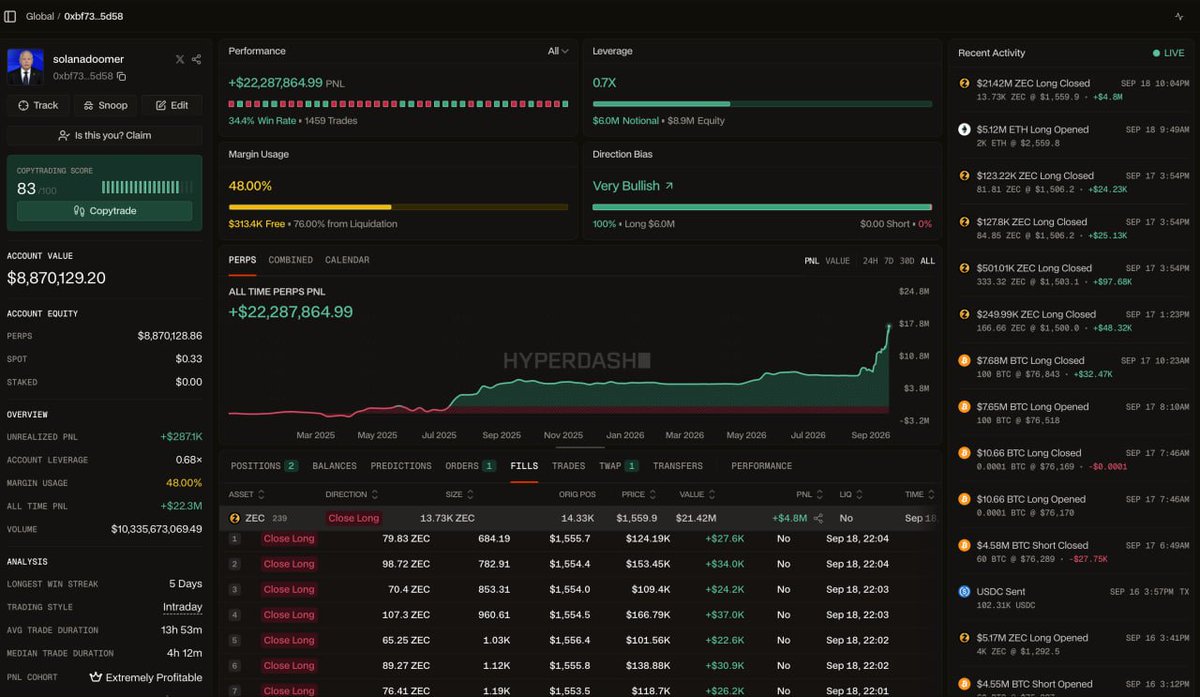
Task: Click the BTC icon of $4.58M Short Closed
Action: pyautogui.click(x=965, y=546)
